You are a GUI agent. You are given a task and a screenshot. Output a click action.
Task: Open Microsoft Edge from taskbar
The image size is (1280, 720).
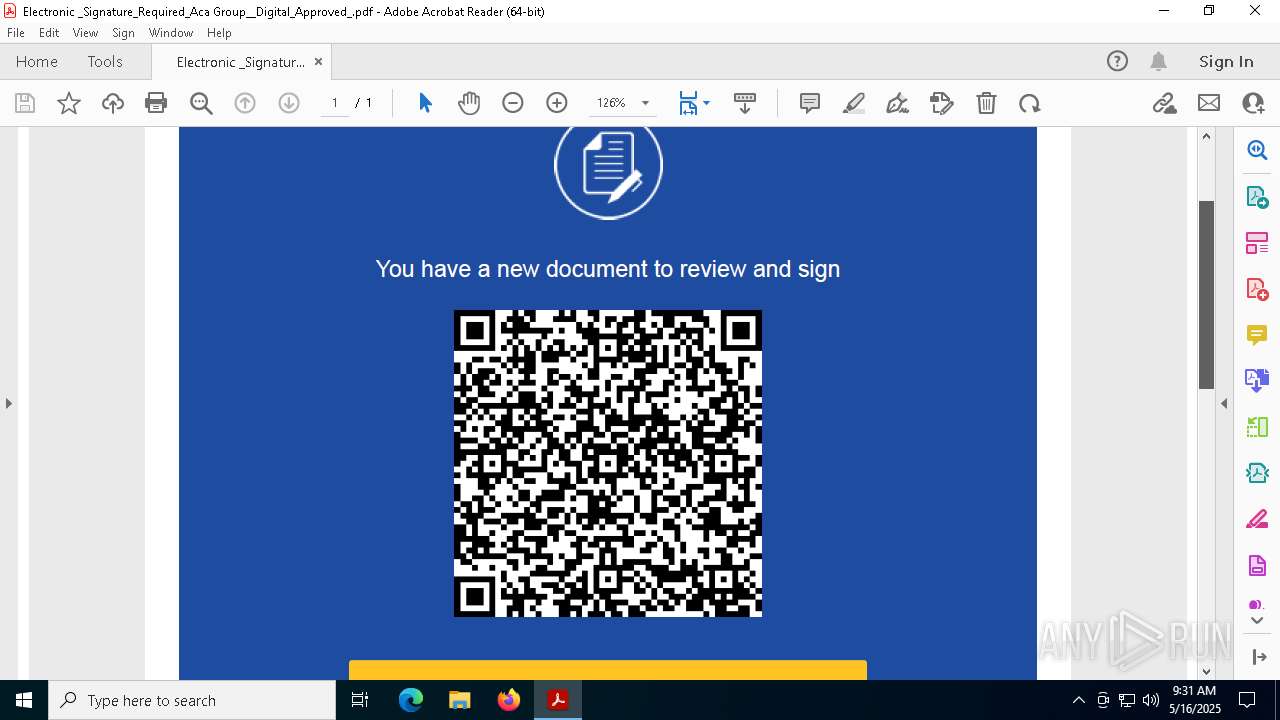(411, 700)
